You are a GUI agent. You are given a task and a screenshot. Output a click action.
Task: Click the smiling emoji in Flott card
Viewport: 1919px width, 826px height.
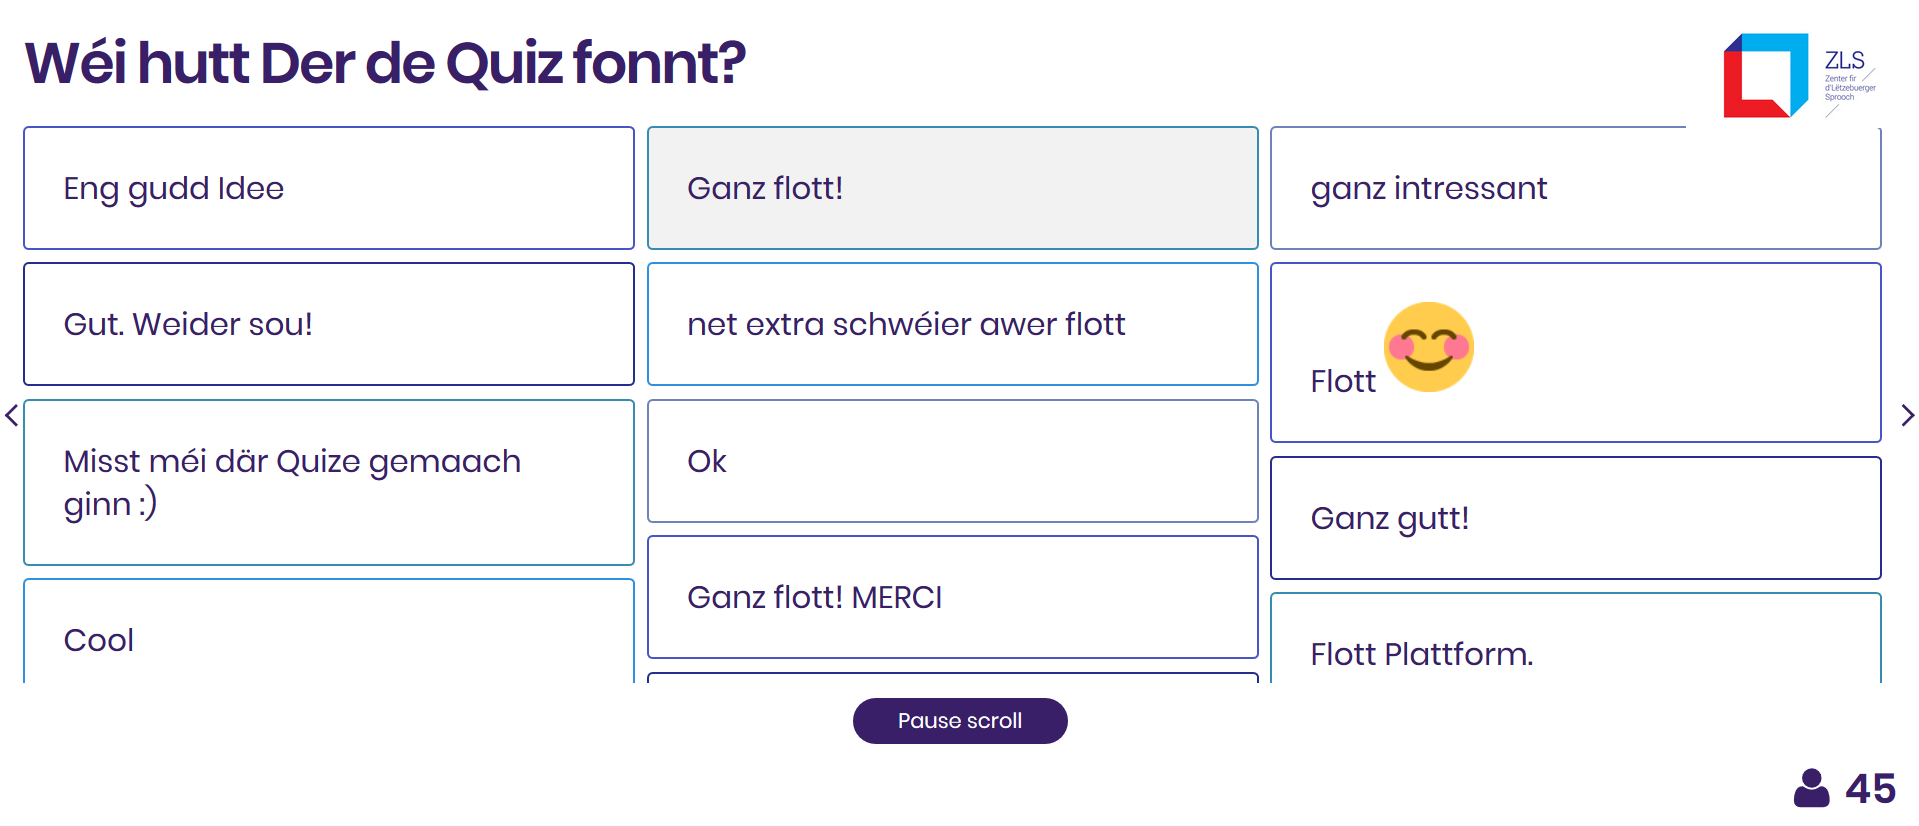coord(1428,347)
